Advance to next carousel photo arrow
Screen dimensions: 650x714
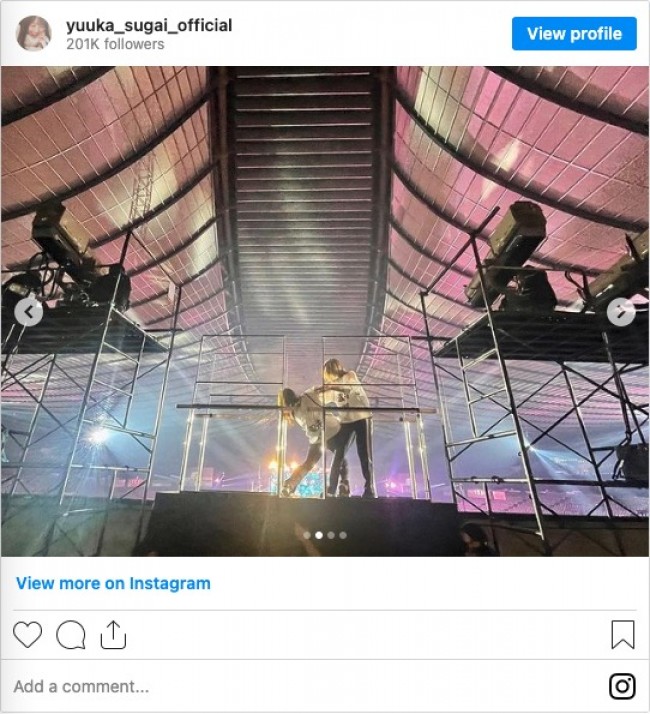621,312
